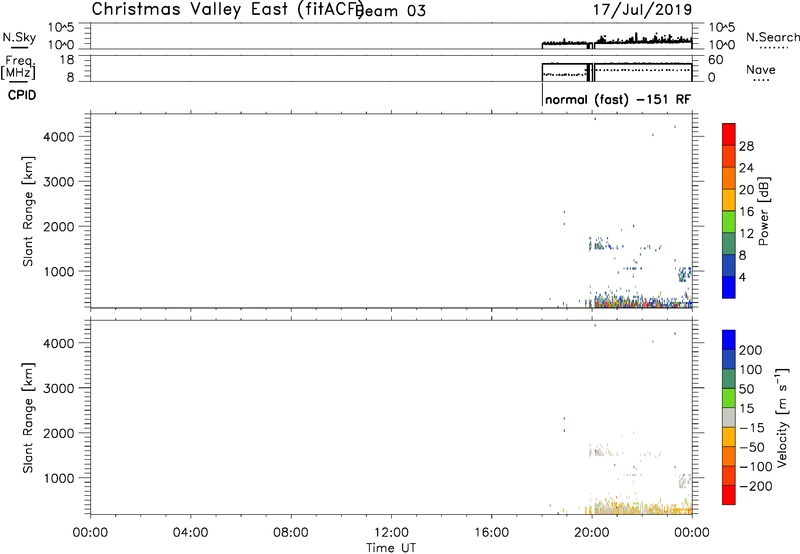Pick the yellow 16–20 dB power color segment
Screen dimensions: 800x554
pyautogui.click(x=729, y=200)
